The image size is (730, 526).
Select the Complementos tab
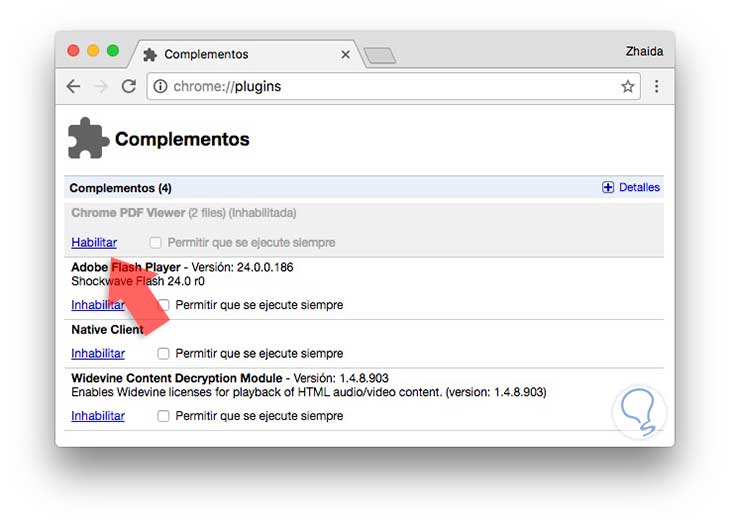click(x=247, y=54)
